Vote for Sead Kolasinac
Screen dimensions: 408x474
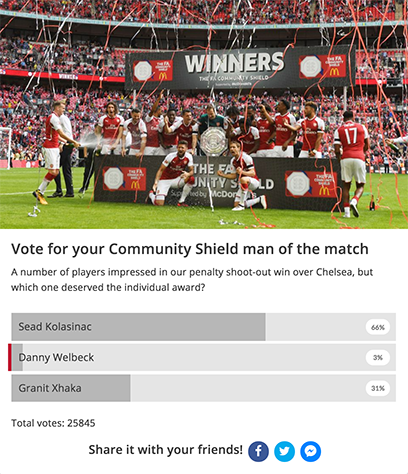pyautogui.click(x=204, y=327)
